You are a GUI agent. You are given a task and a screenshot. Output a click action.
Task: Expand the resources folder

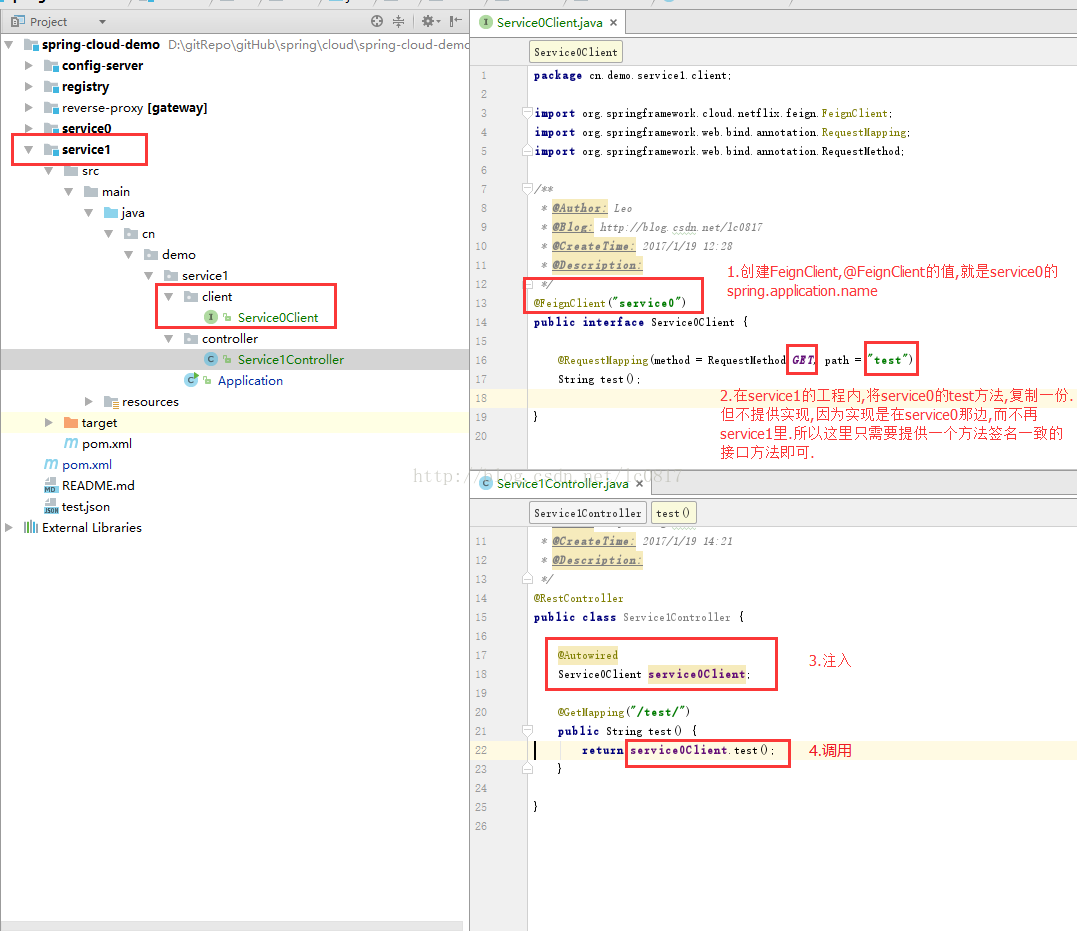pos(89,402)
